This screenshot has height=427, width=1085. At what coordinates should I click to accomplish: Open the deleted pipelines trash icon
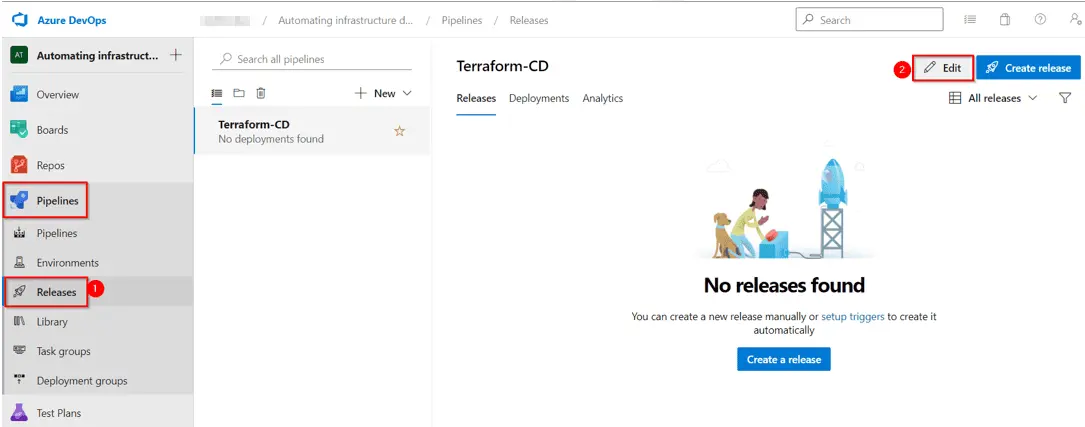(261, 93)
